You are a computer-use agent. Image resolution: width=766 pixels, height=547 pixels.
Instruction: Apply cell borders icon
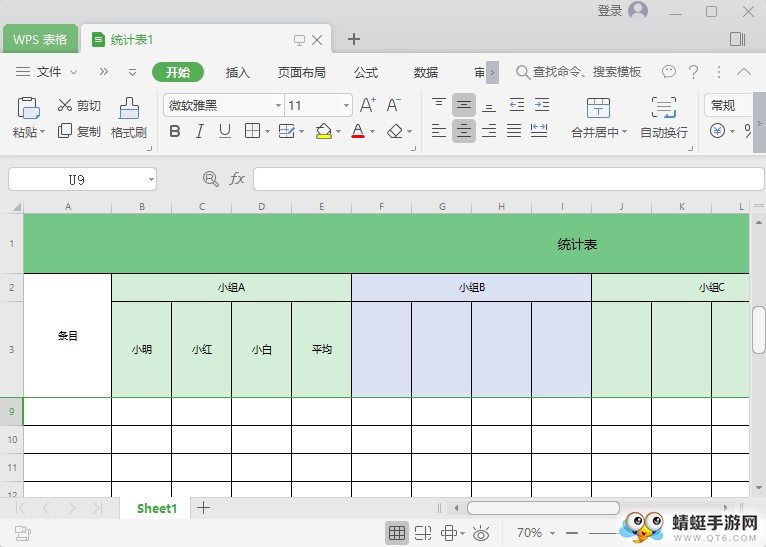252,131
